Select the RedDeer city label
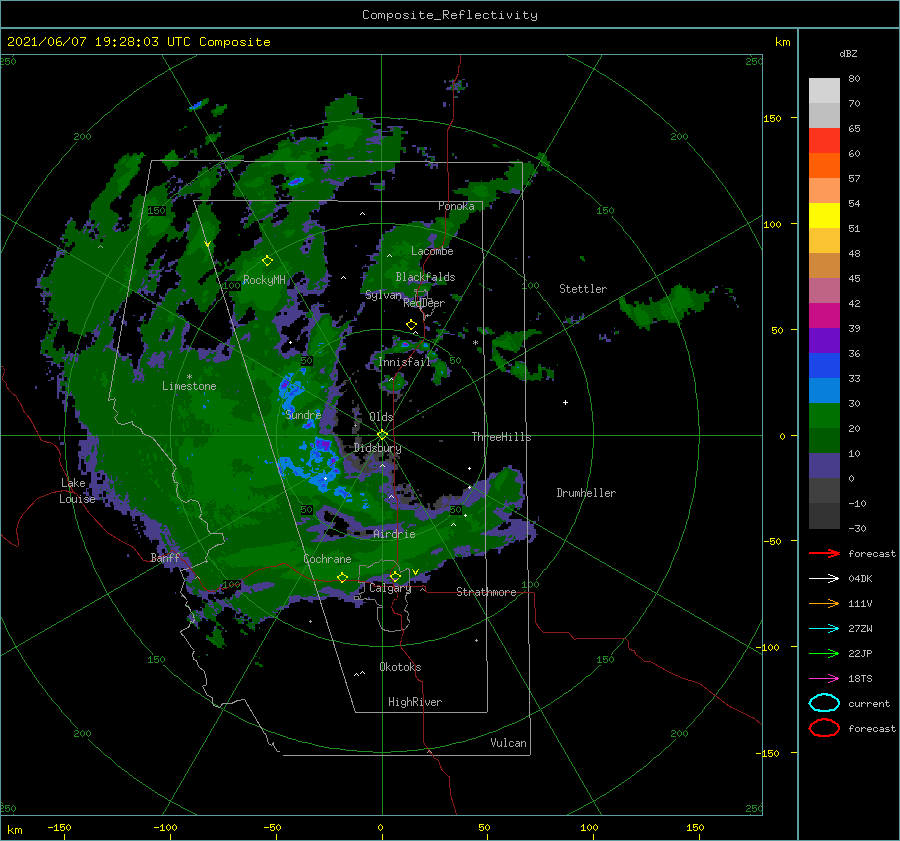 pos(424,303)
